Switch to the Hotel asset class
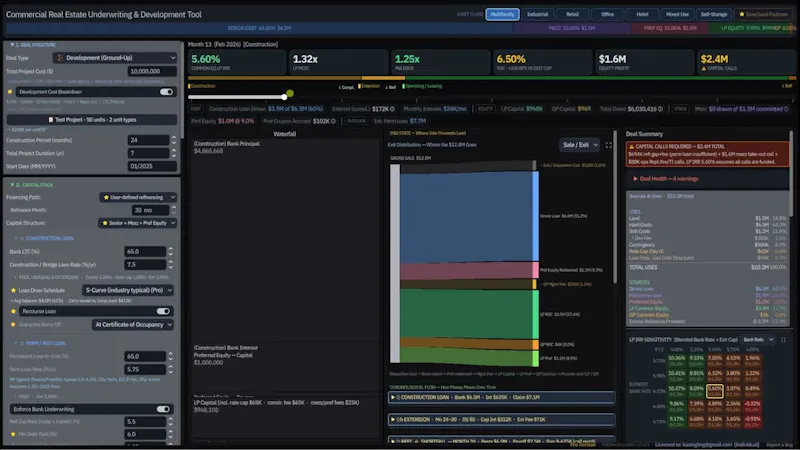The image size is (800, 450). tap(642, 14)
